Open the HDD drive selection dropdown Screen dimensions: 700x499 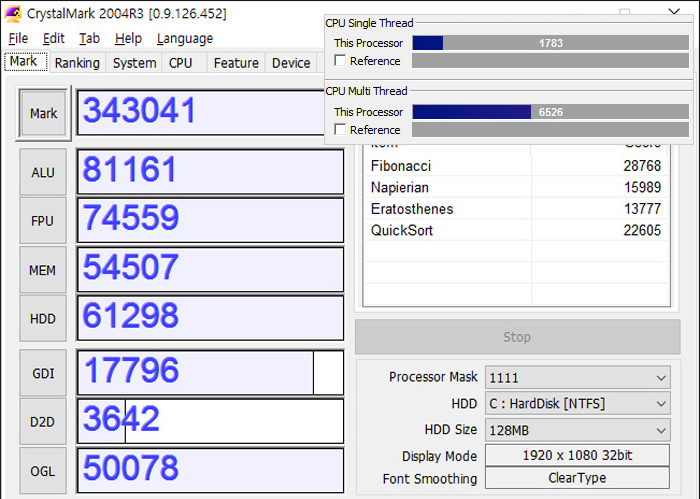point(578,403)
